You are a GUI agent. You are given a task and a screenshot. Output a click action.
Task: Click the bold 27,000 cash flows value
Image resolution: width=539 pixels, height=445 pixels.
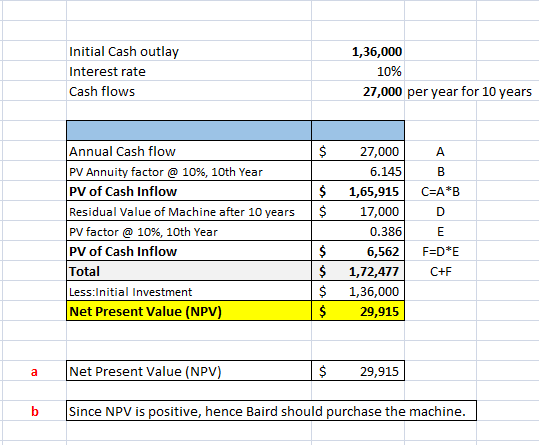click(382, 92)
